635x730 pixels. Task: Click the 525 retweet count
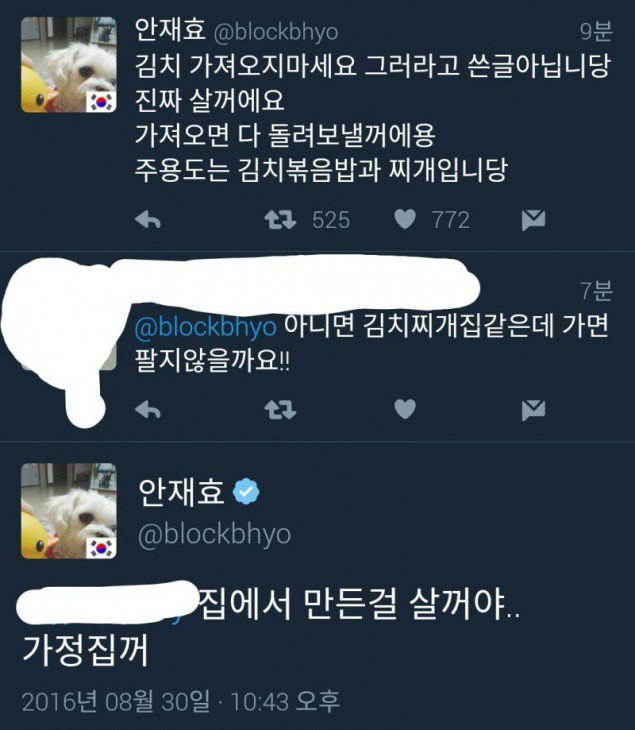click(x=331, y=220)
